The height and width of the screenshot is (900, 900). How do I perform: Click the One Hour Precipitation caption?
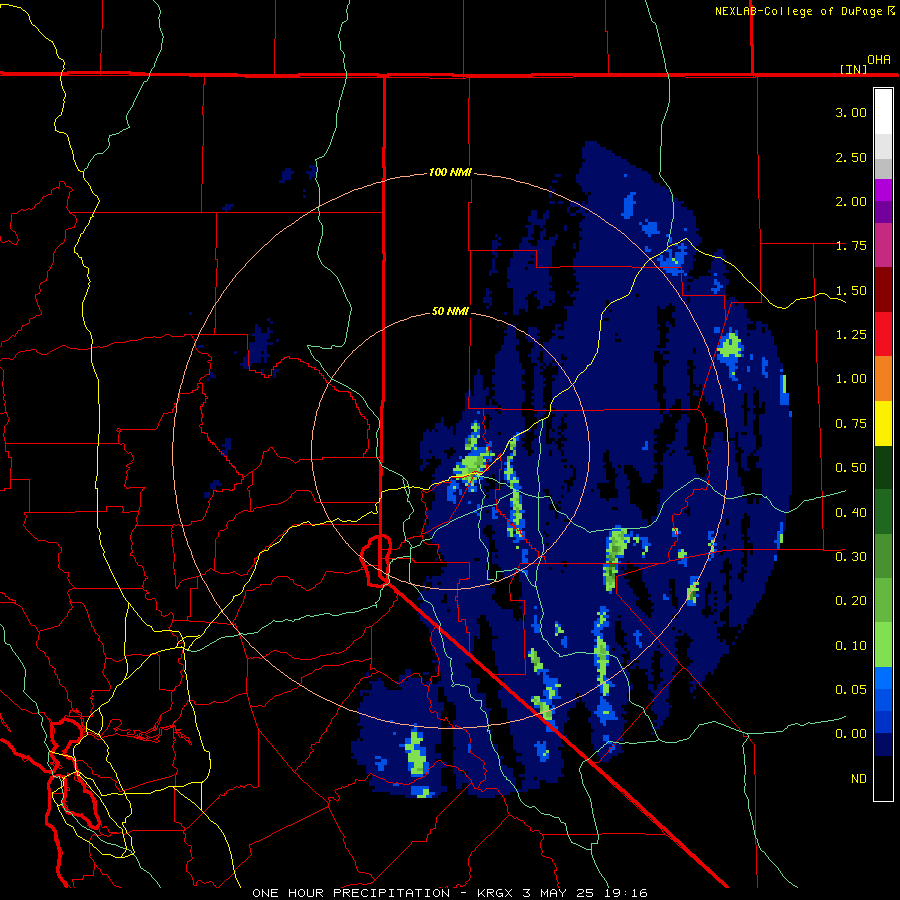(450, 893)
